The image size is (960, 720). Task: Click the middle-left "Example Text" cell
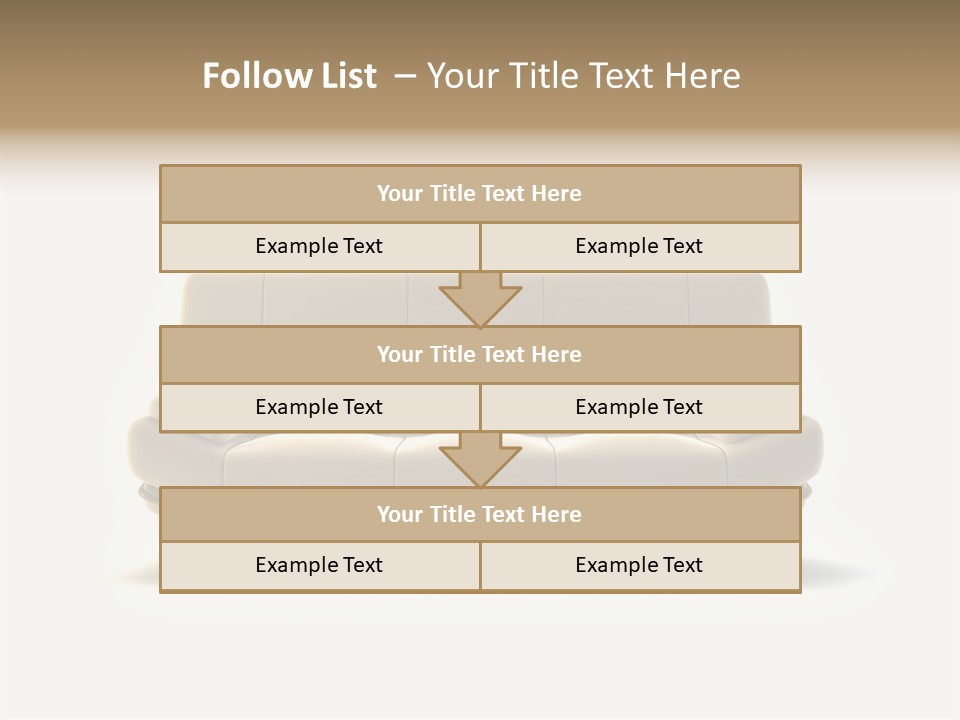pyautogui.click(x=319, y=407)
